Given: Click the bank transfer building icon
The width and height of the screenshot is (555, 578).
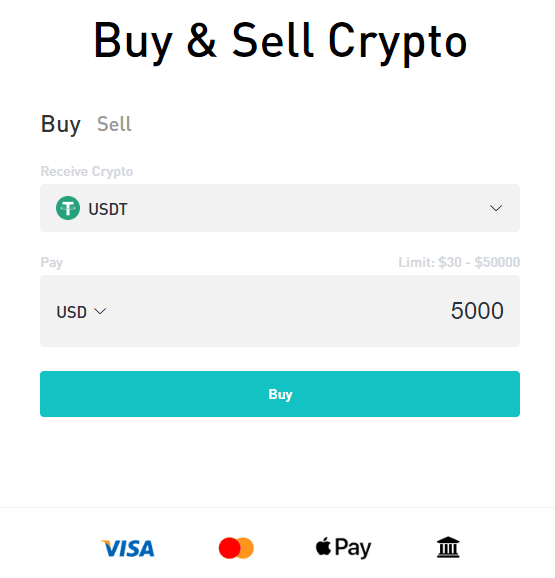Looking at the screenshot, I should [448, 547].
